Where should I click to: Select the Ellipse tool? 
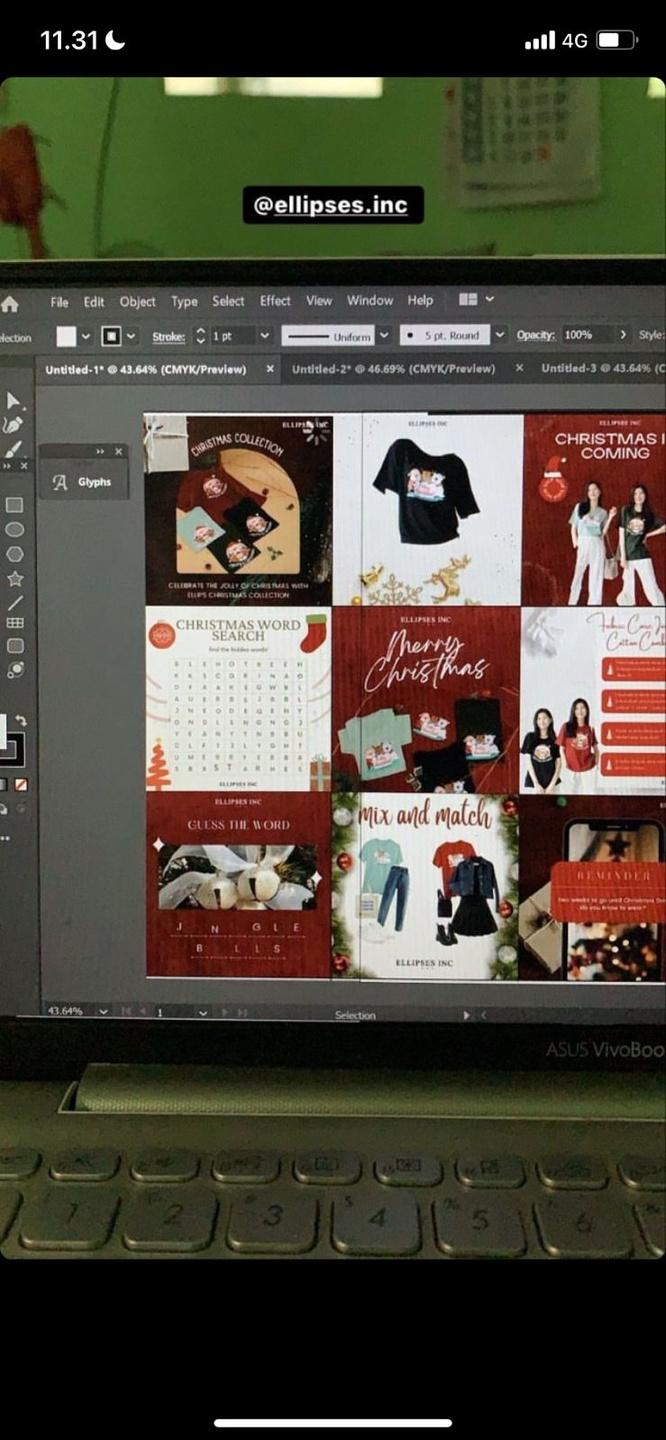coord(14,529)
